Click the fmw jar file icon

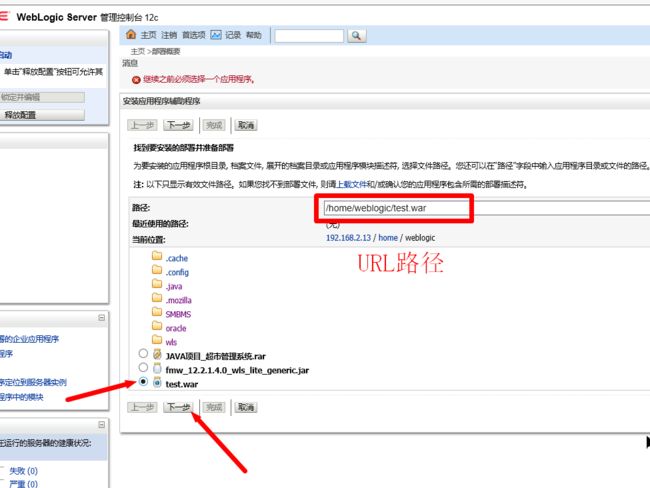tap(157, 368)
